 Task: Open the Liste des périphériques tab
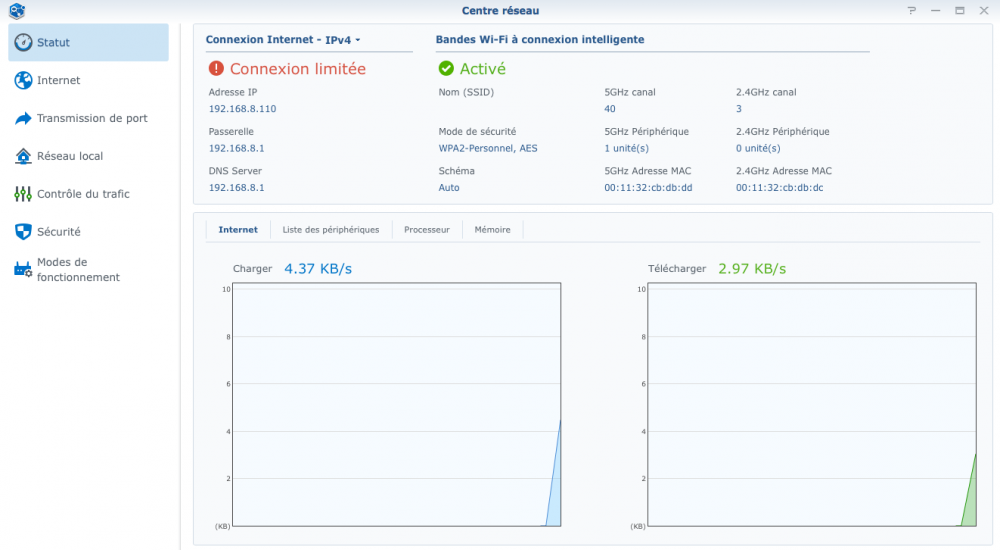(x=331, y=230)
